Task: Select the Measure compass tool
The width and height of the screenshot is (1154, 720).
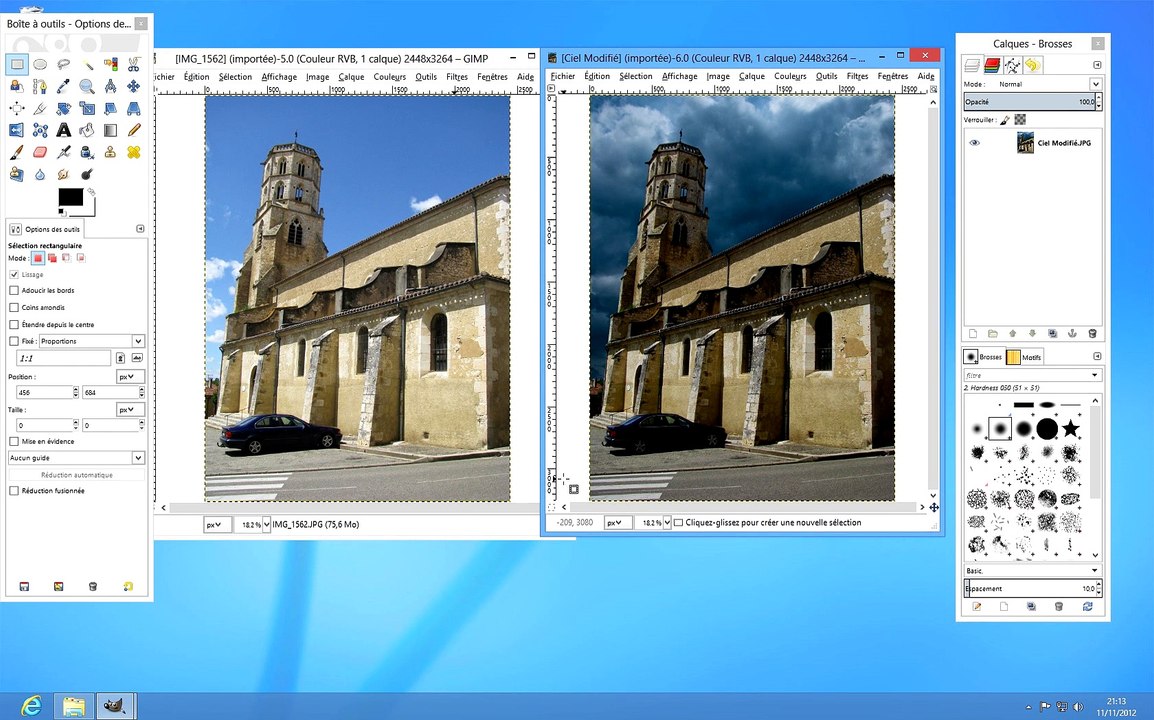Action: (x=110, y=86)
